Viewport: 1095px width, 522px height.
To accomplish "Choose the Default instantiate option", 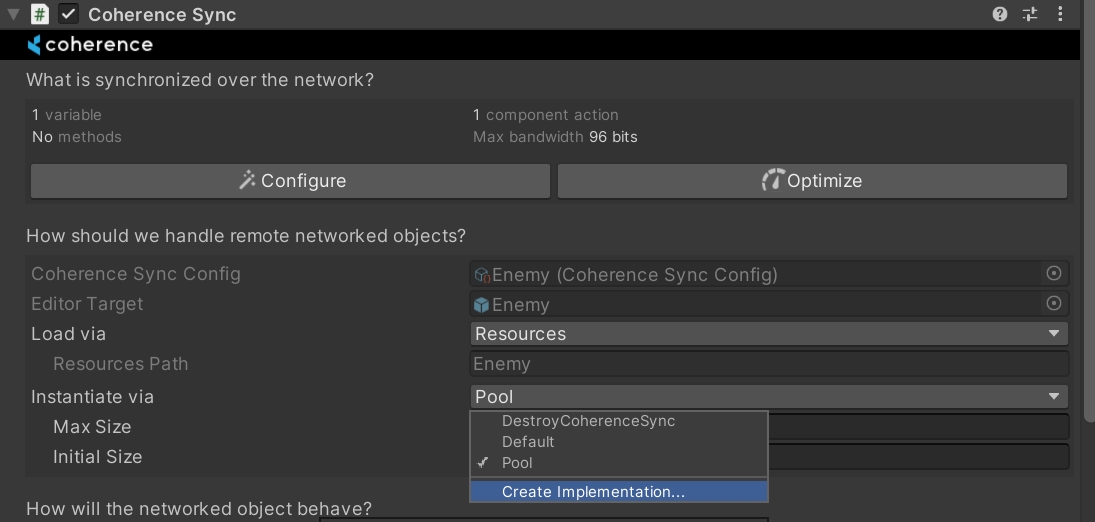I will [528, 442].
